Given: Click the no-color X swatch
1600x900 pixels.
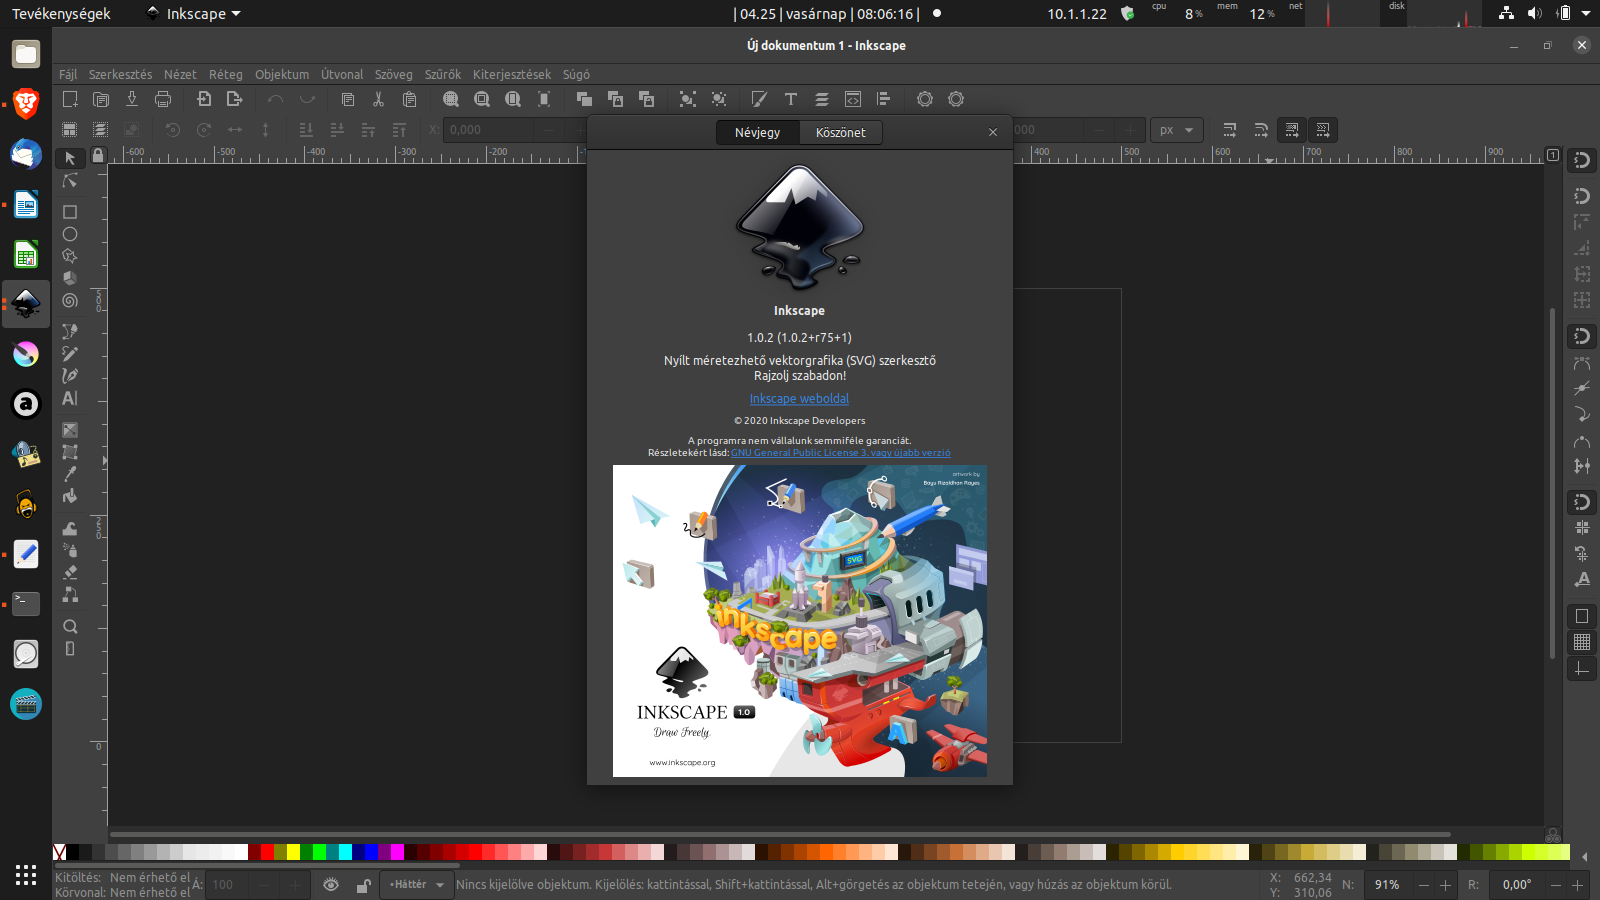Looking at the screenshot, I should tap(60, 852).
